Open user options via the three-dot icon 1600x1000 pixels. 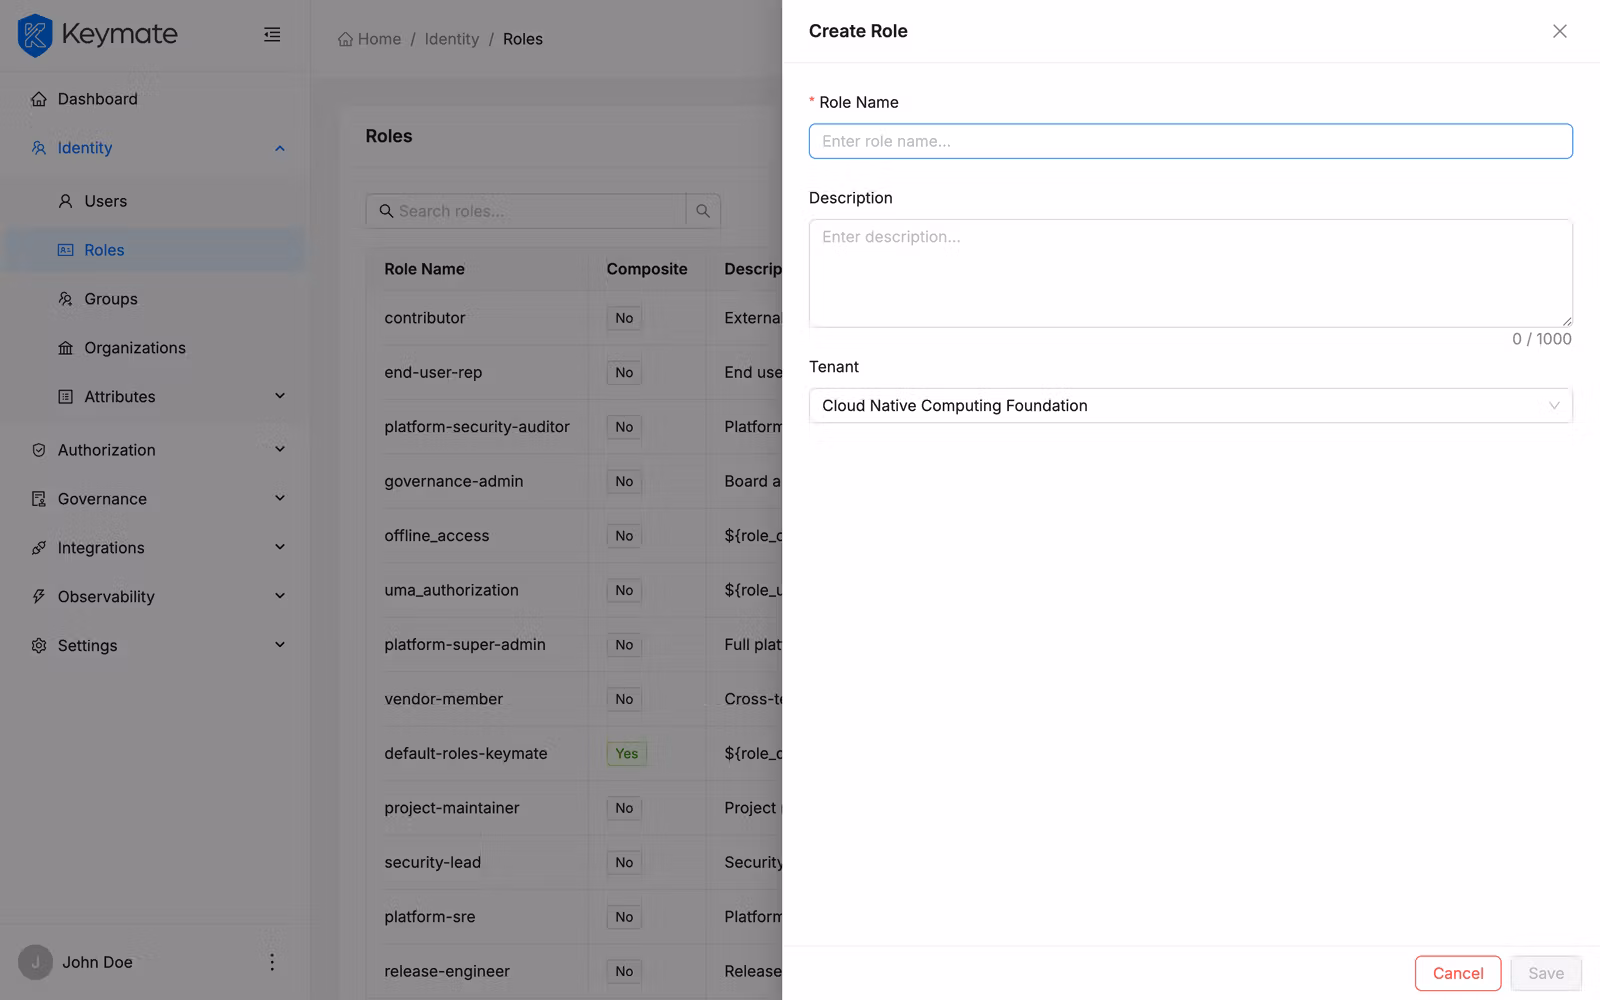tap(271, 962)
